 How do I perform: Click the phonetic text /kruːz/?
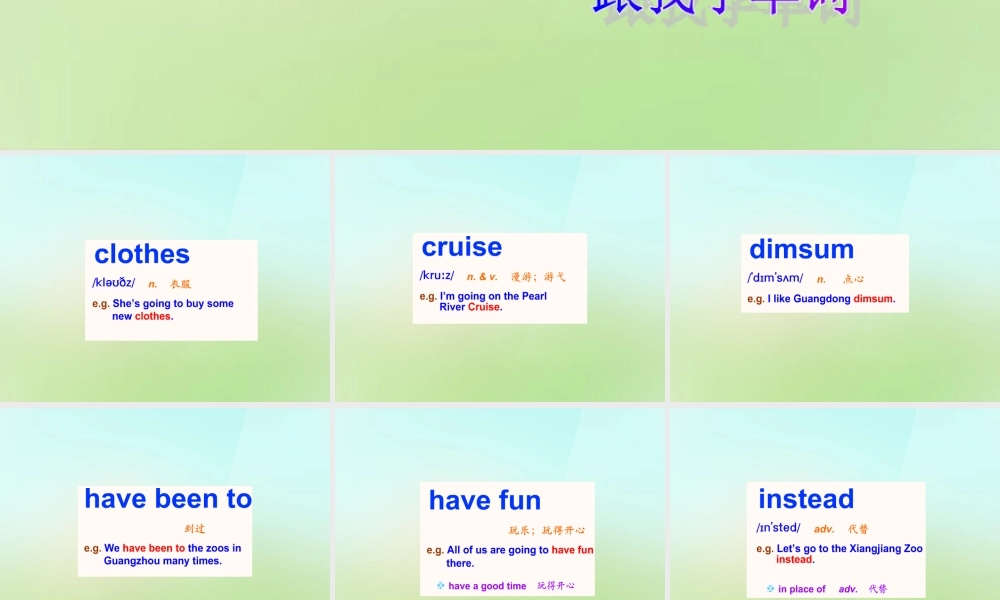(x=437, y=275)
